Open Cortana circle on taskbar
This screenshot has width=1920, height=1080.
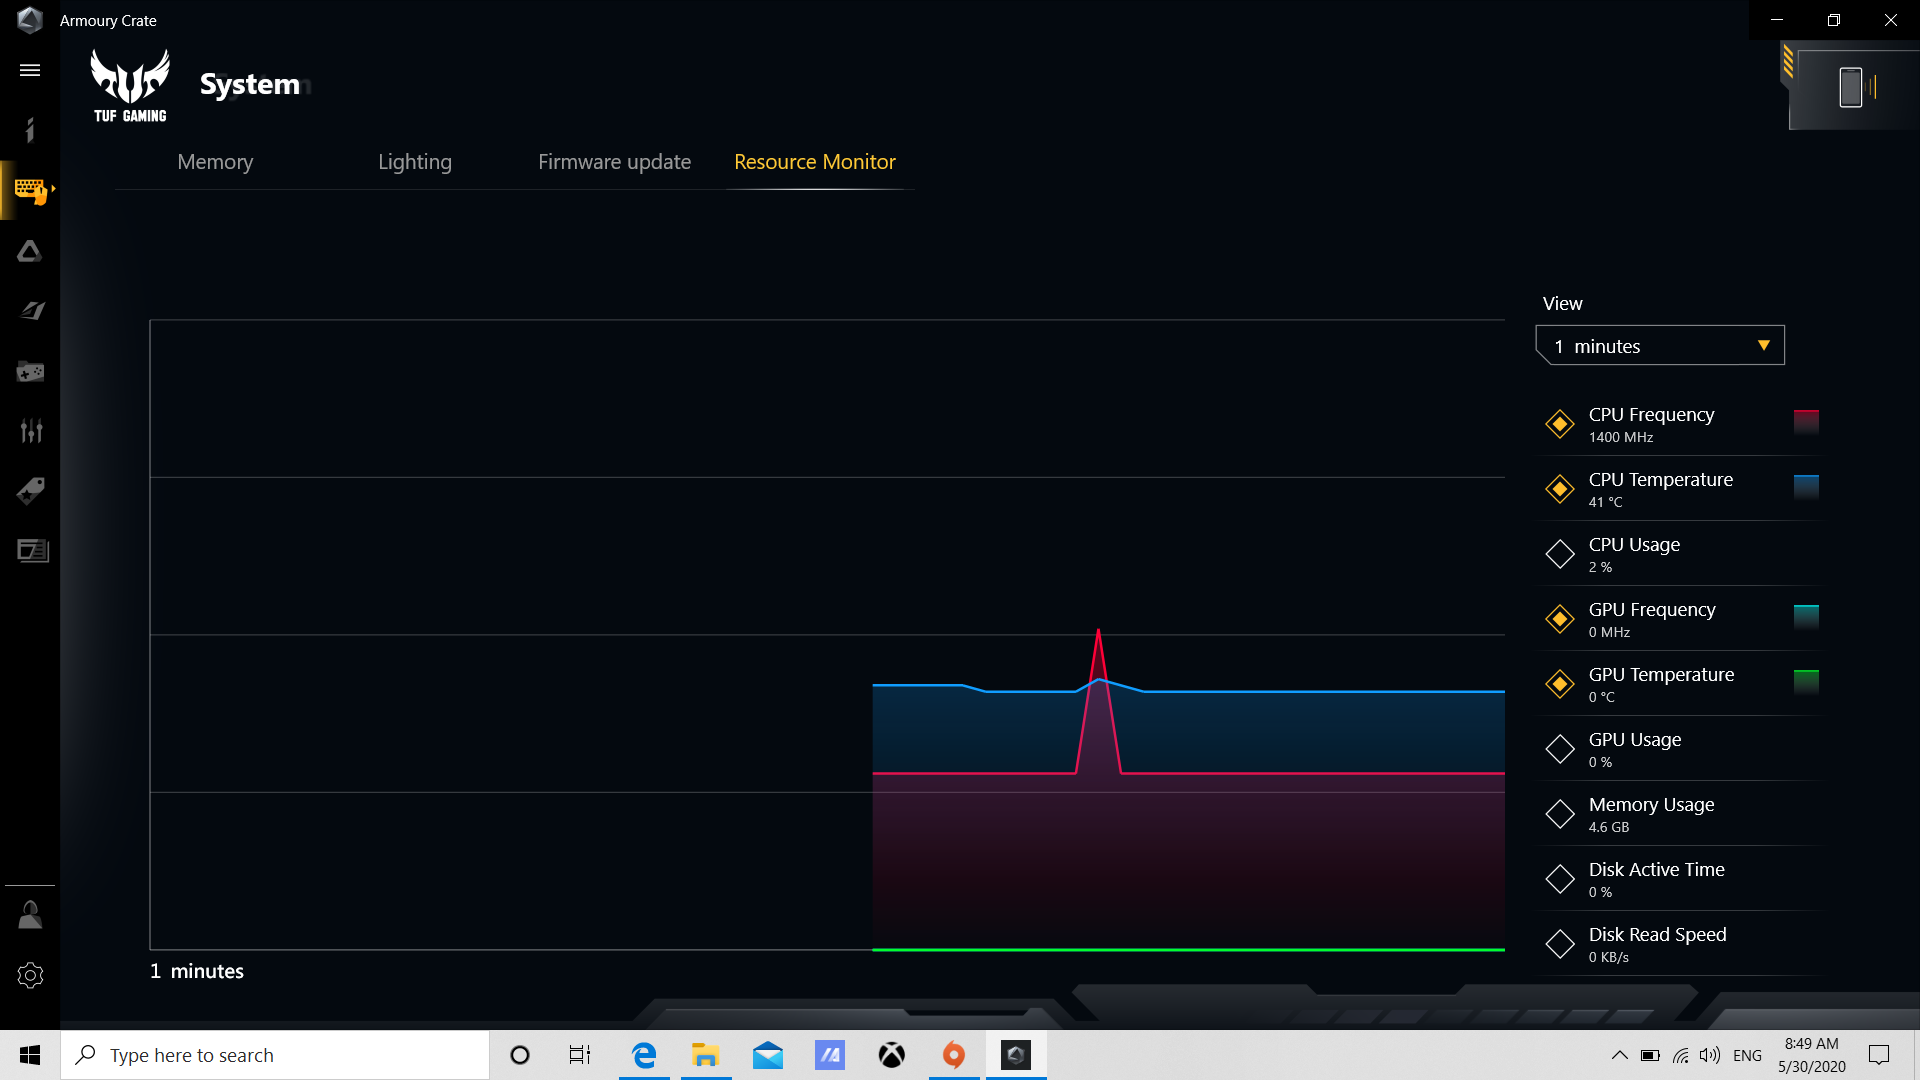[520, 1055]
